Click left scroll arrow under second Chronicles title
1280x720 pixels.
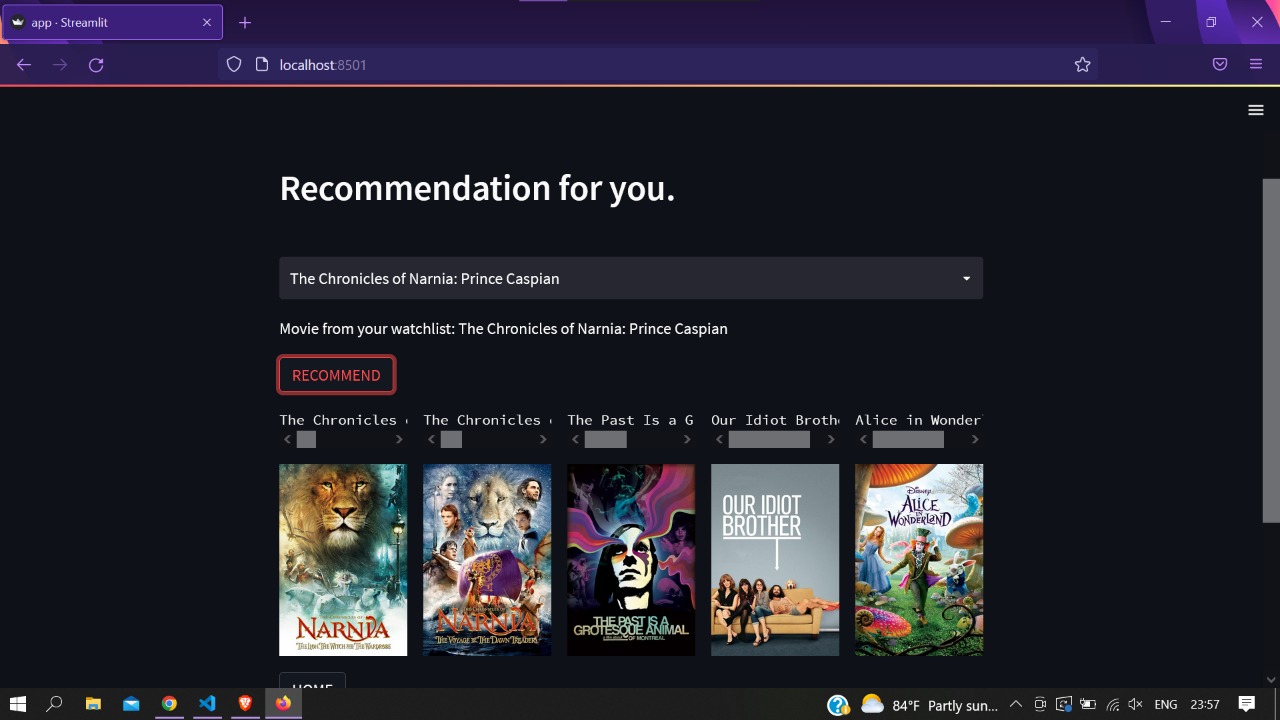(x=431, y=439)
